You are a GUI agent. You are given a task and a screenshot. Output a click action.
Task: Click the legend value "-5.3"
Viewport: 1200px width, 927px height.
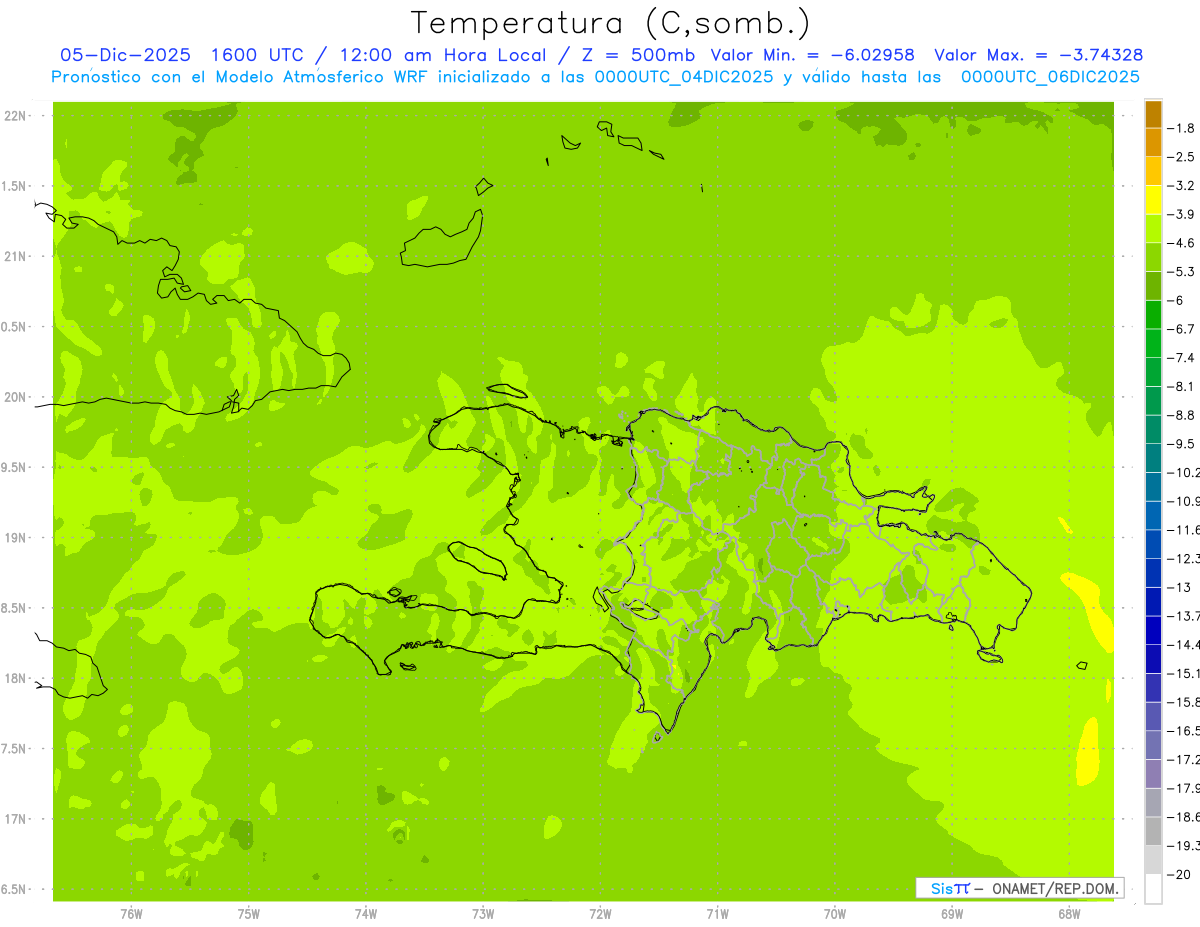coord(1183,272)
